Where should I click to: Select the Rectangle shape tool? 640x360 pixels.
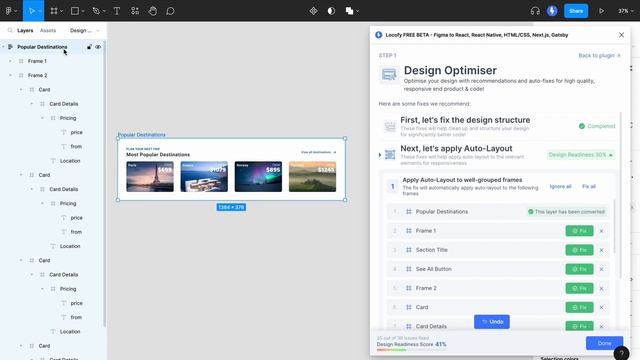tap(75, 11)
